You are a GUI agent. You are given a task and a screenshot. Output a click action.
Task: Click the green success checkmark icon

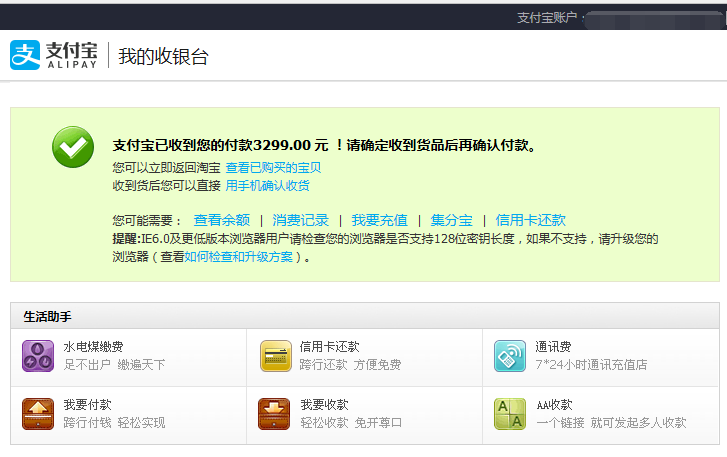[x=73, y=147]
